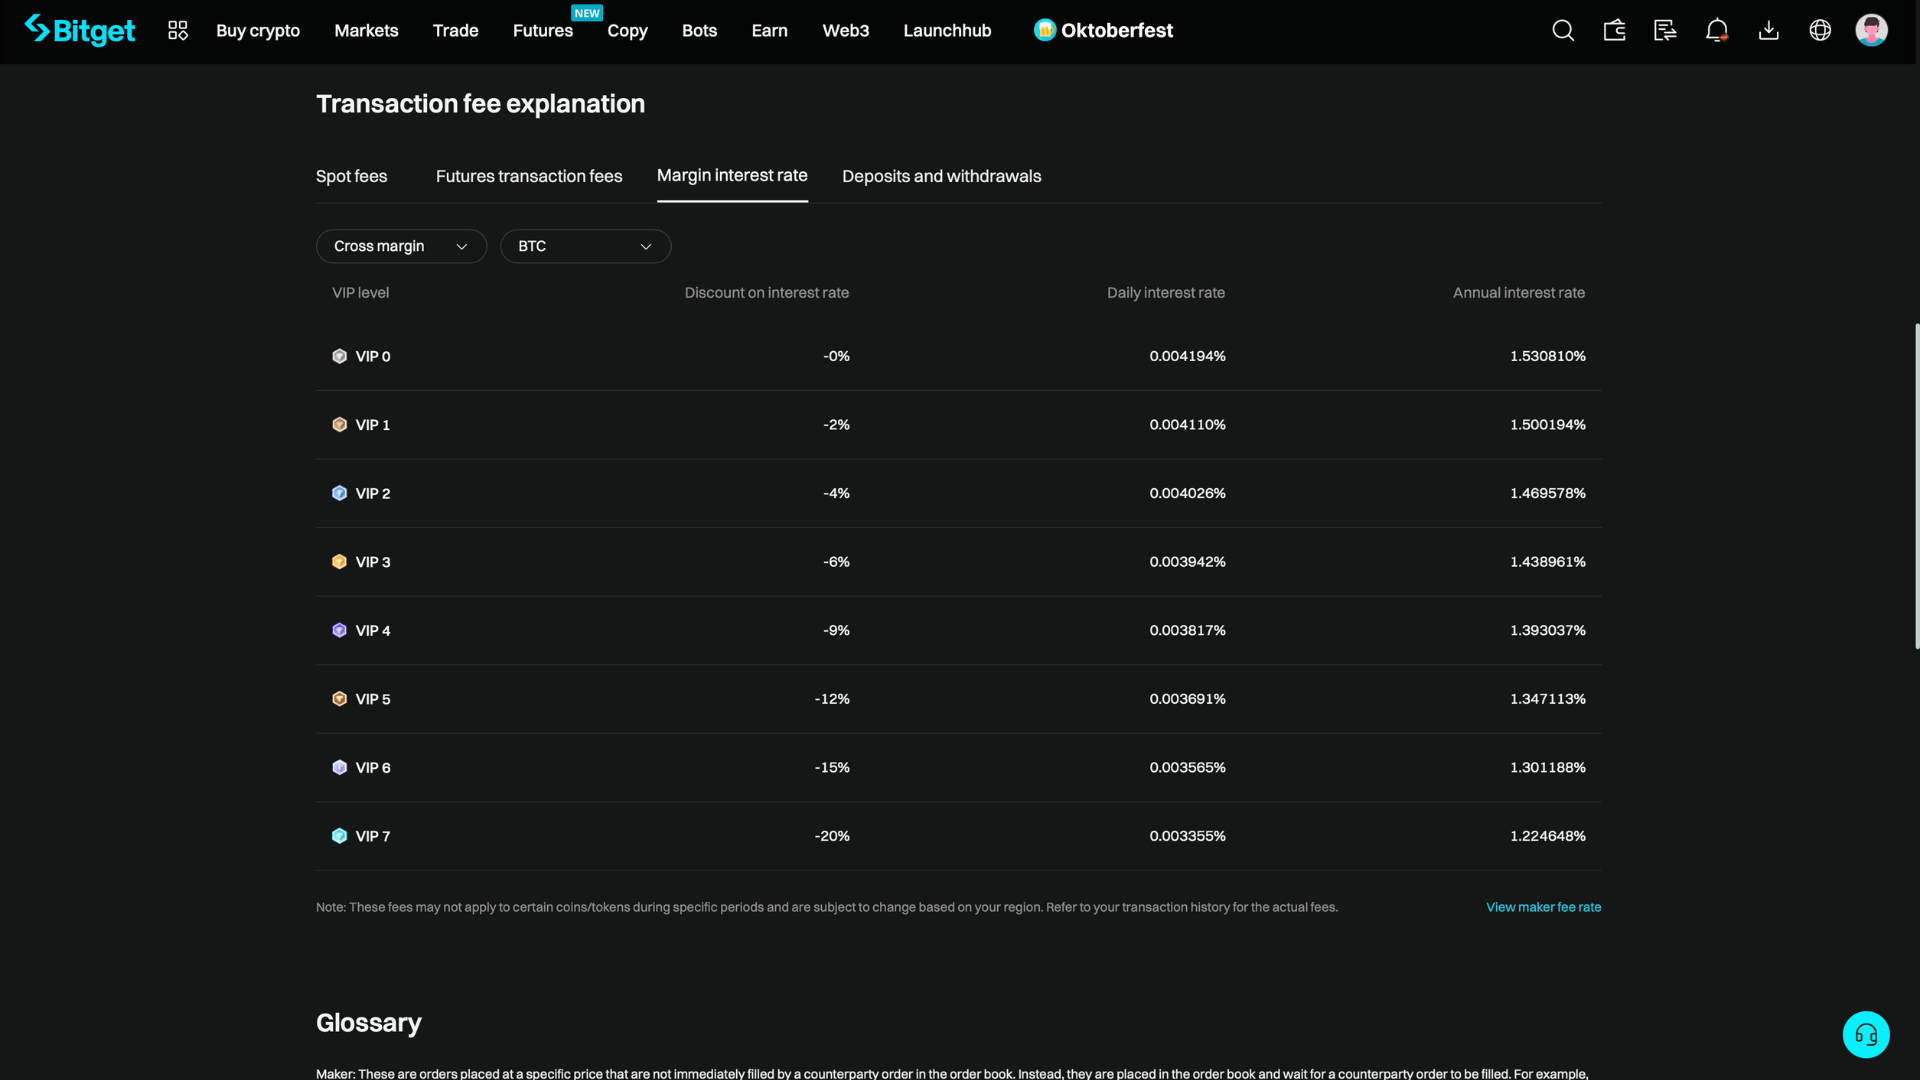
Task: Click the download/app icon
Action: (1770, 30)
